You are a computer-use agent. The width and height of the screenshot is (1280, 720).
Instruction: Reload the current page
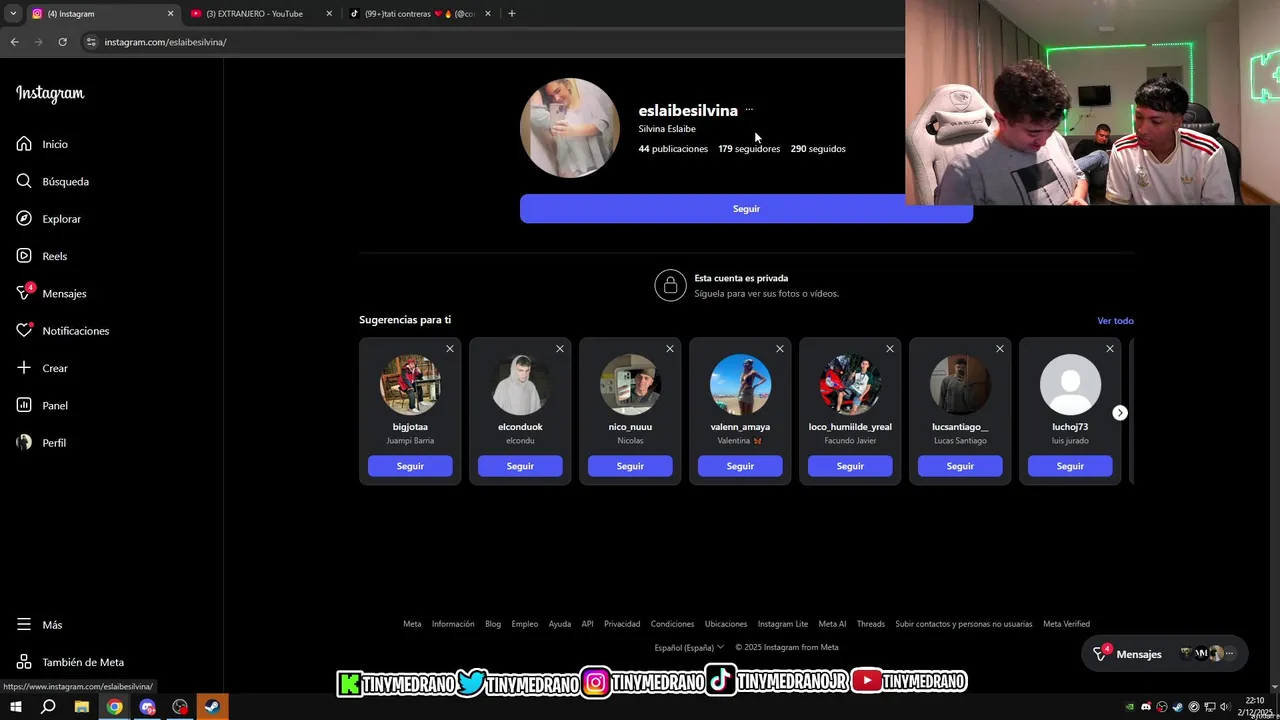(62, 42)
